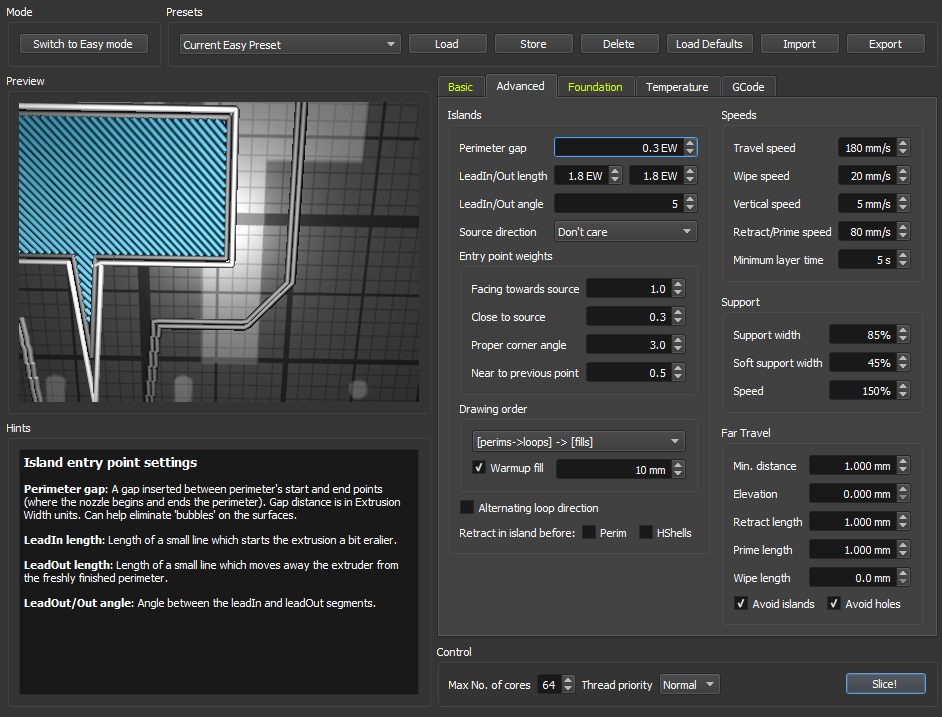Open the Thread priority dropdown
Viewport: 942px width, 717px height.
pyautogui.click(x=689, y=685)
